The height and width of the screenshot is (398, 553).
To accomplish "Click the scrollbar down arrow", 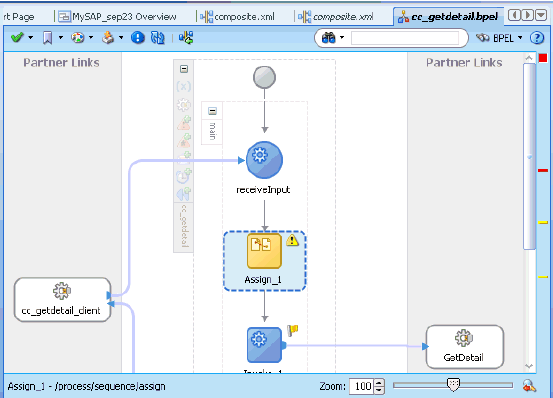I will [x=529, y=366].
